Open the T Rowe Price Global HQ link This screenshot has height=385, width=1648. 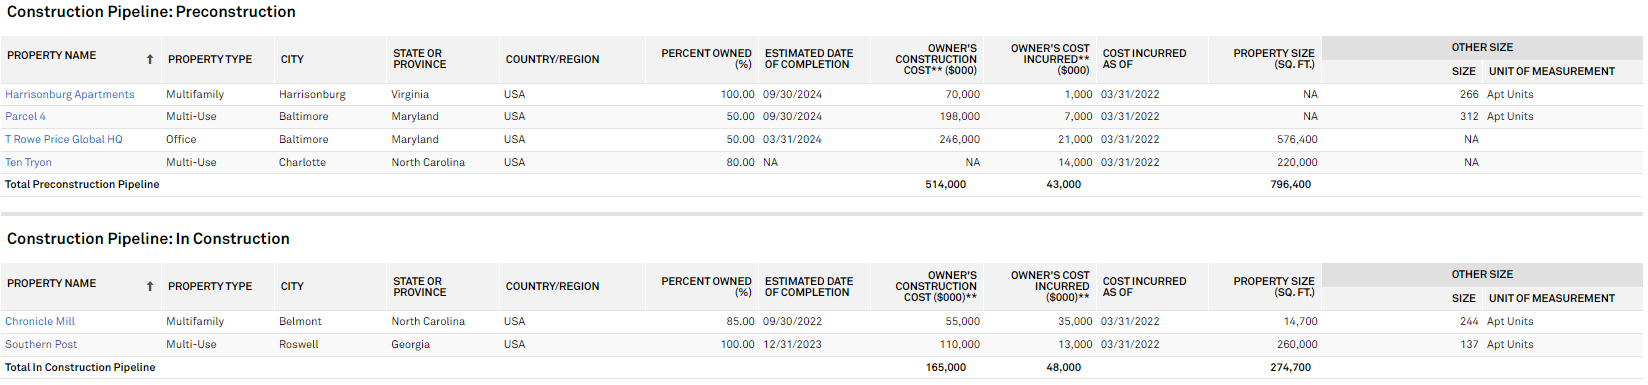point(64,139)
